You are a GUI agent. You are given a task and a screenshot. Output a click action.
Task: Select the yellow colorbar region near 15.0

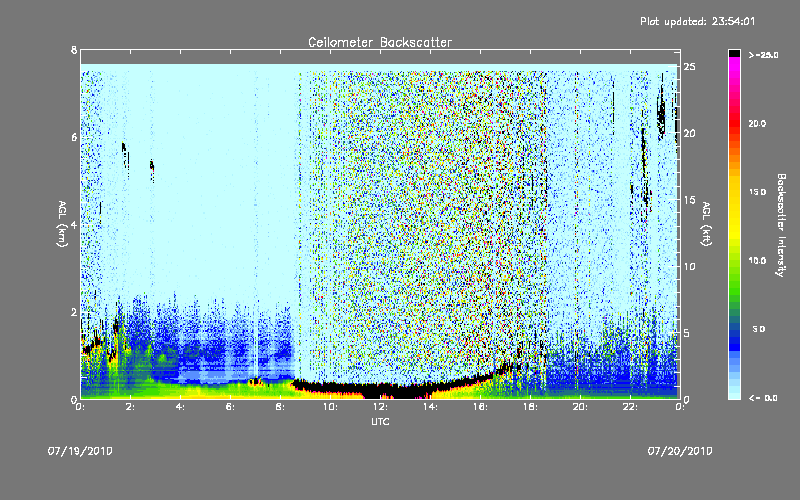(734, 193)
